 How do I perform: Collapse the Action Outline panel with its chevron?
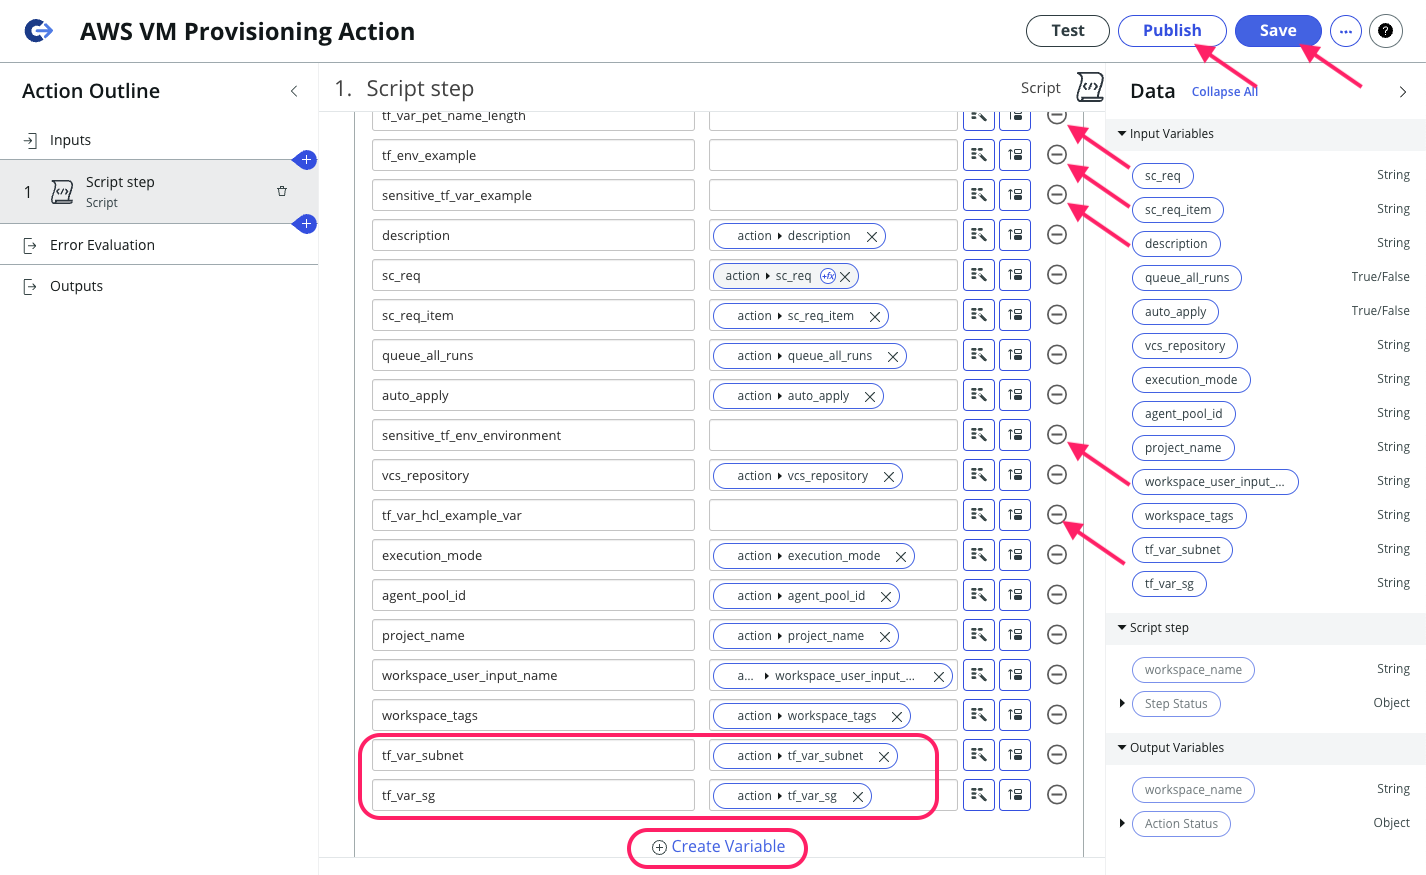tap(294, 90)
